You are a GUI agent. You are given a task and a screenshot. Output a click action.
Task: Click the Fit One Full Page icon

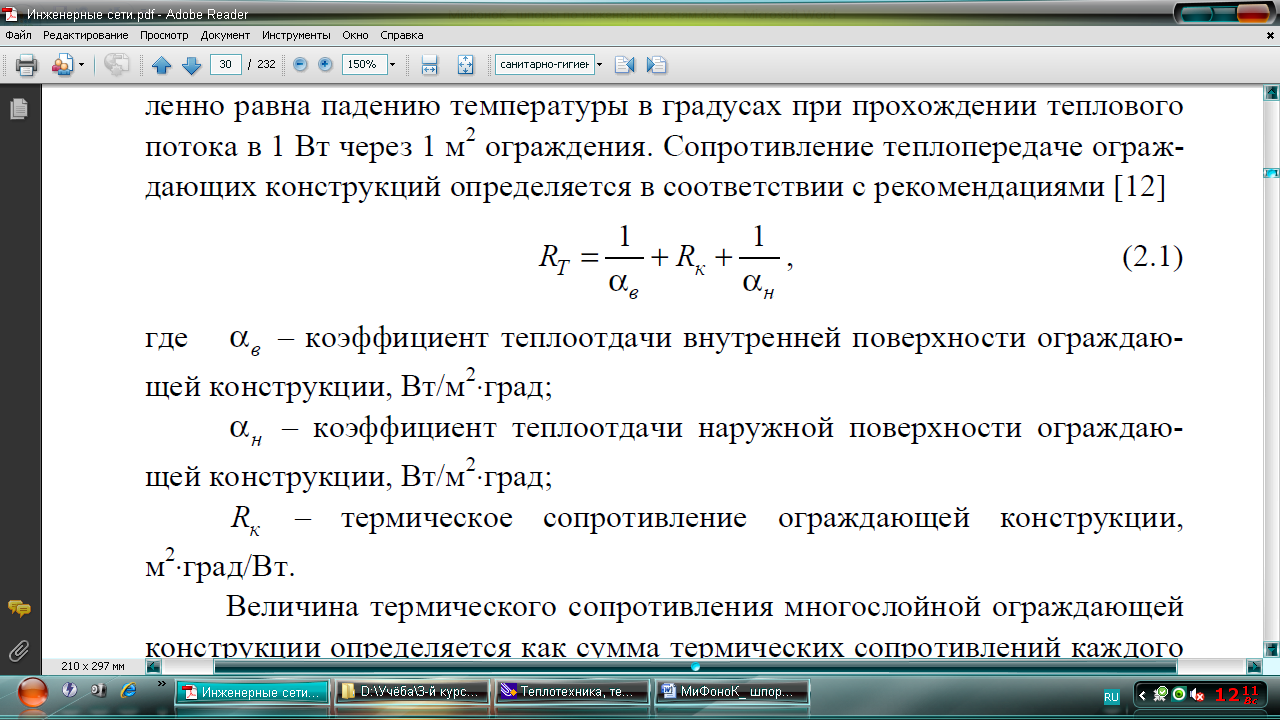(x=465, y=65)
